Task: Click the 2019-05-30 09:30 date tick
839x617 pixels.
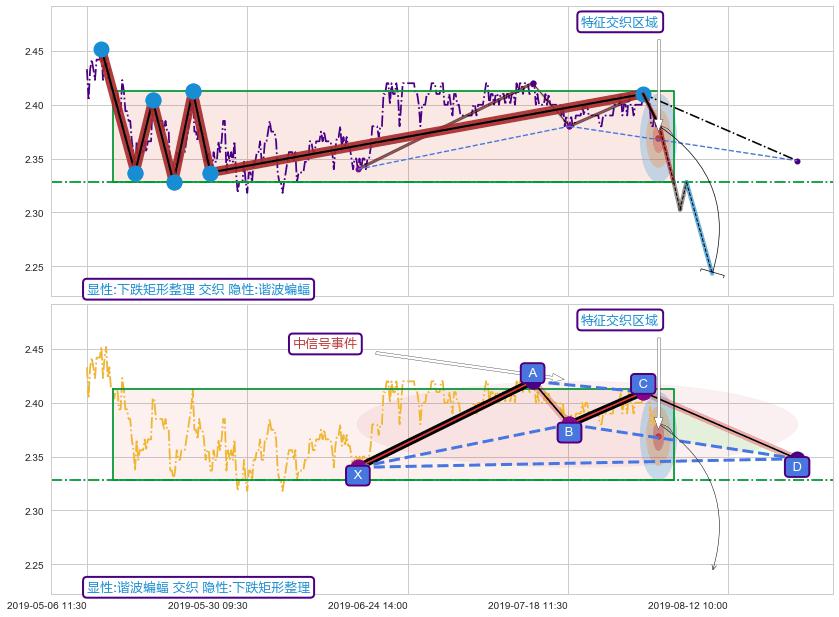Action: 207,606
